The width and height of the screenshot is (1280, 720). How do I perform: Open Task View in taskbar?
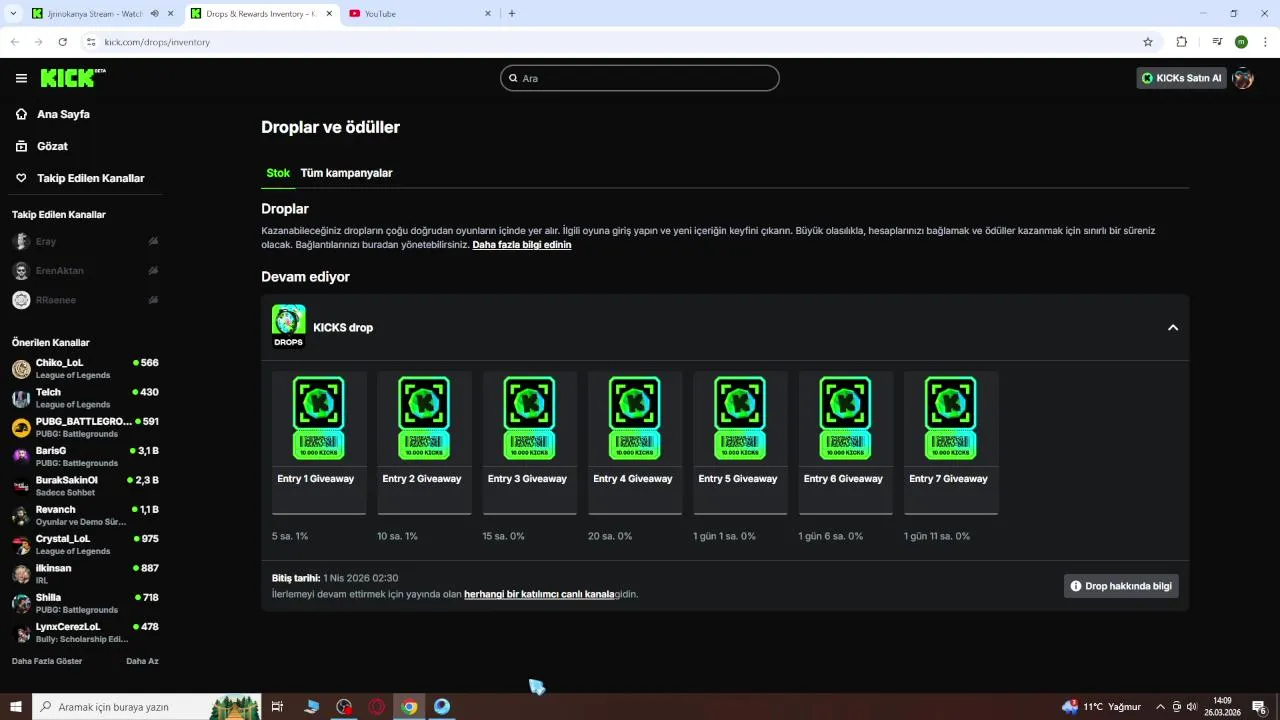[x=278, y=707]
